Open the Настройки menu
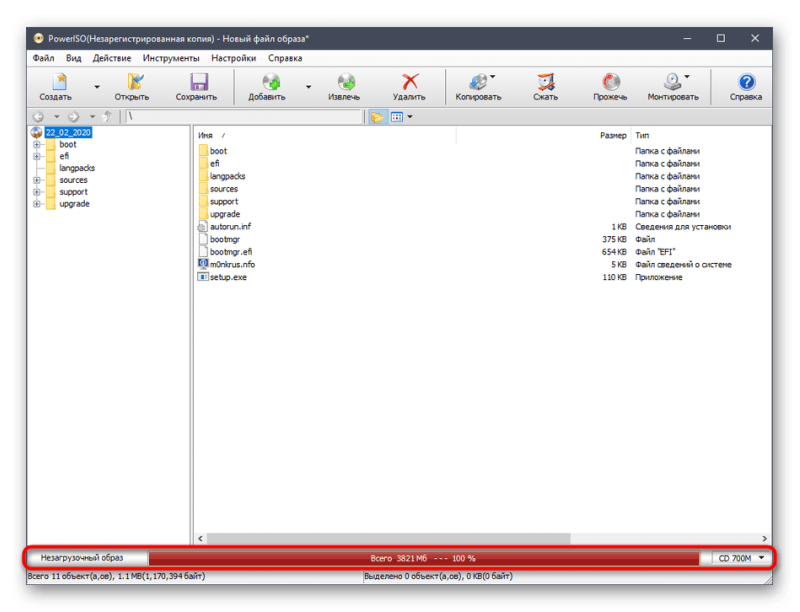The width and height of the screenshot is (800, 612). click(x=234, y=58)
